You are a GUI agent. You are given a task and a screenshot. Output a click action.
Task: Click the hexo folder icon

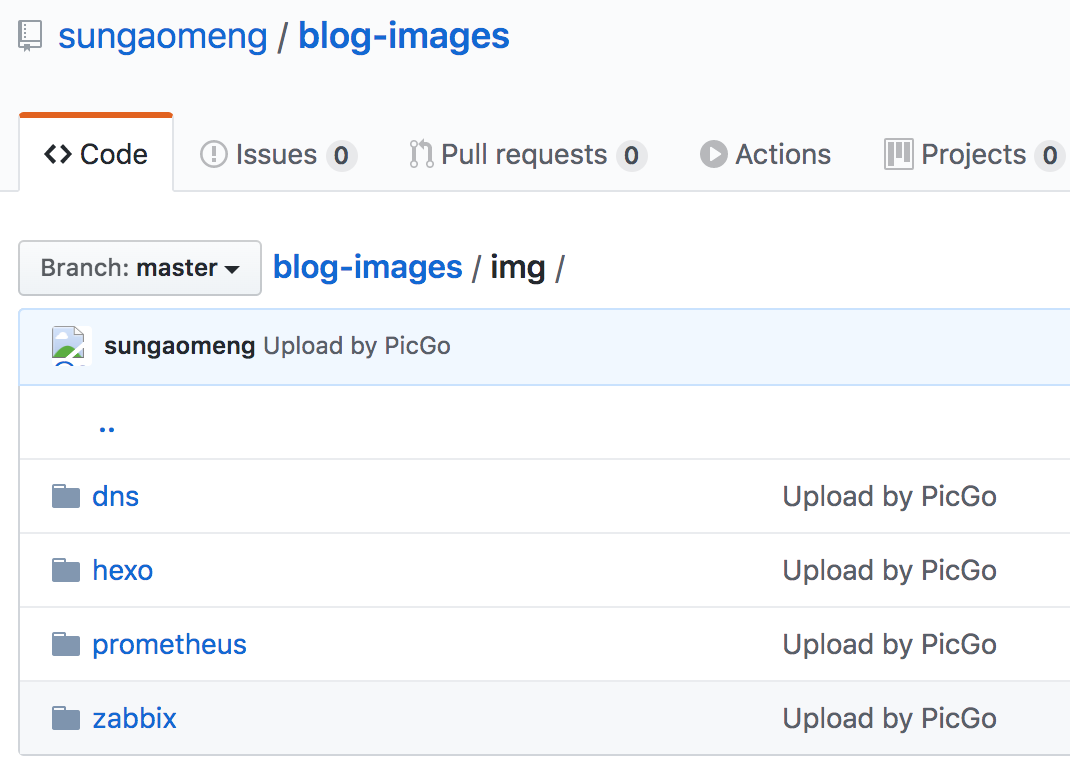[x=66, y=571]
